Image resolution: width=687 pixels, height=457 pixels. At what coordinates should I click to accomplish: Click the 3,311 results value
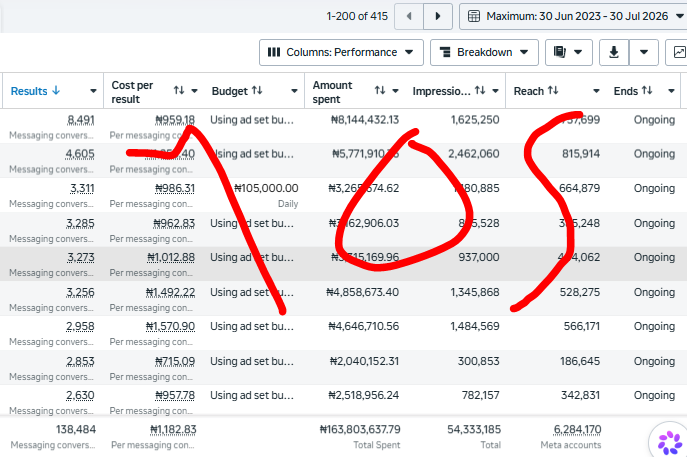[82, 188]
